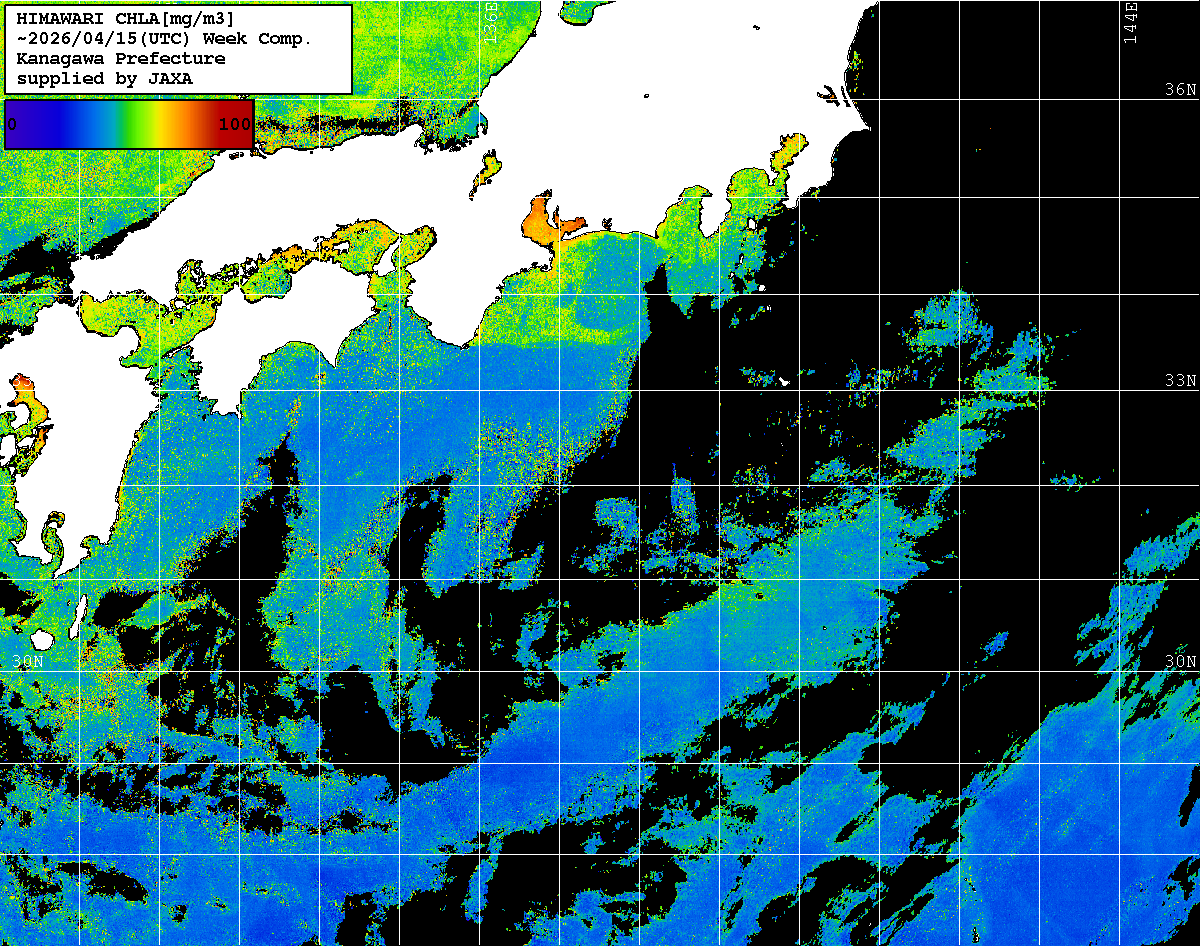
Task: Click the orange bay on the far left coast
Action: pyautogui.click(x=27, y=412)
